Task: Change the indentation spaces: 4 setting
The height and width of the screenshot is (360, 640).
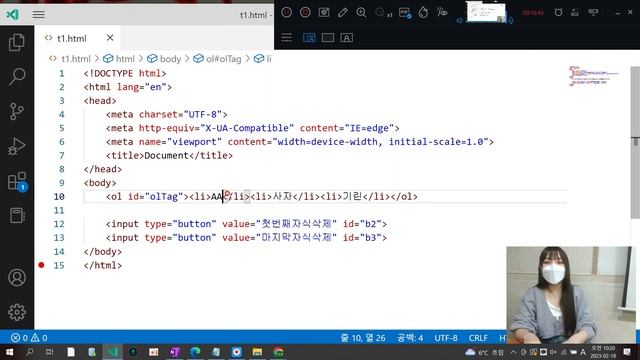Action: 410,338
